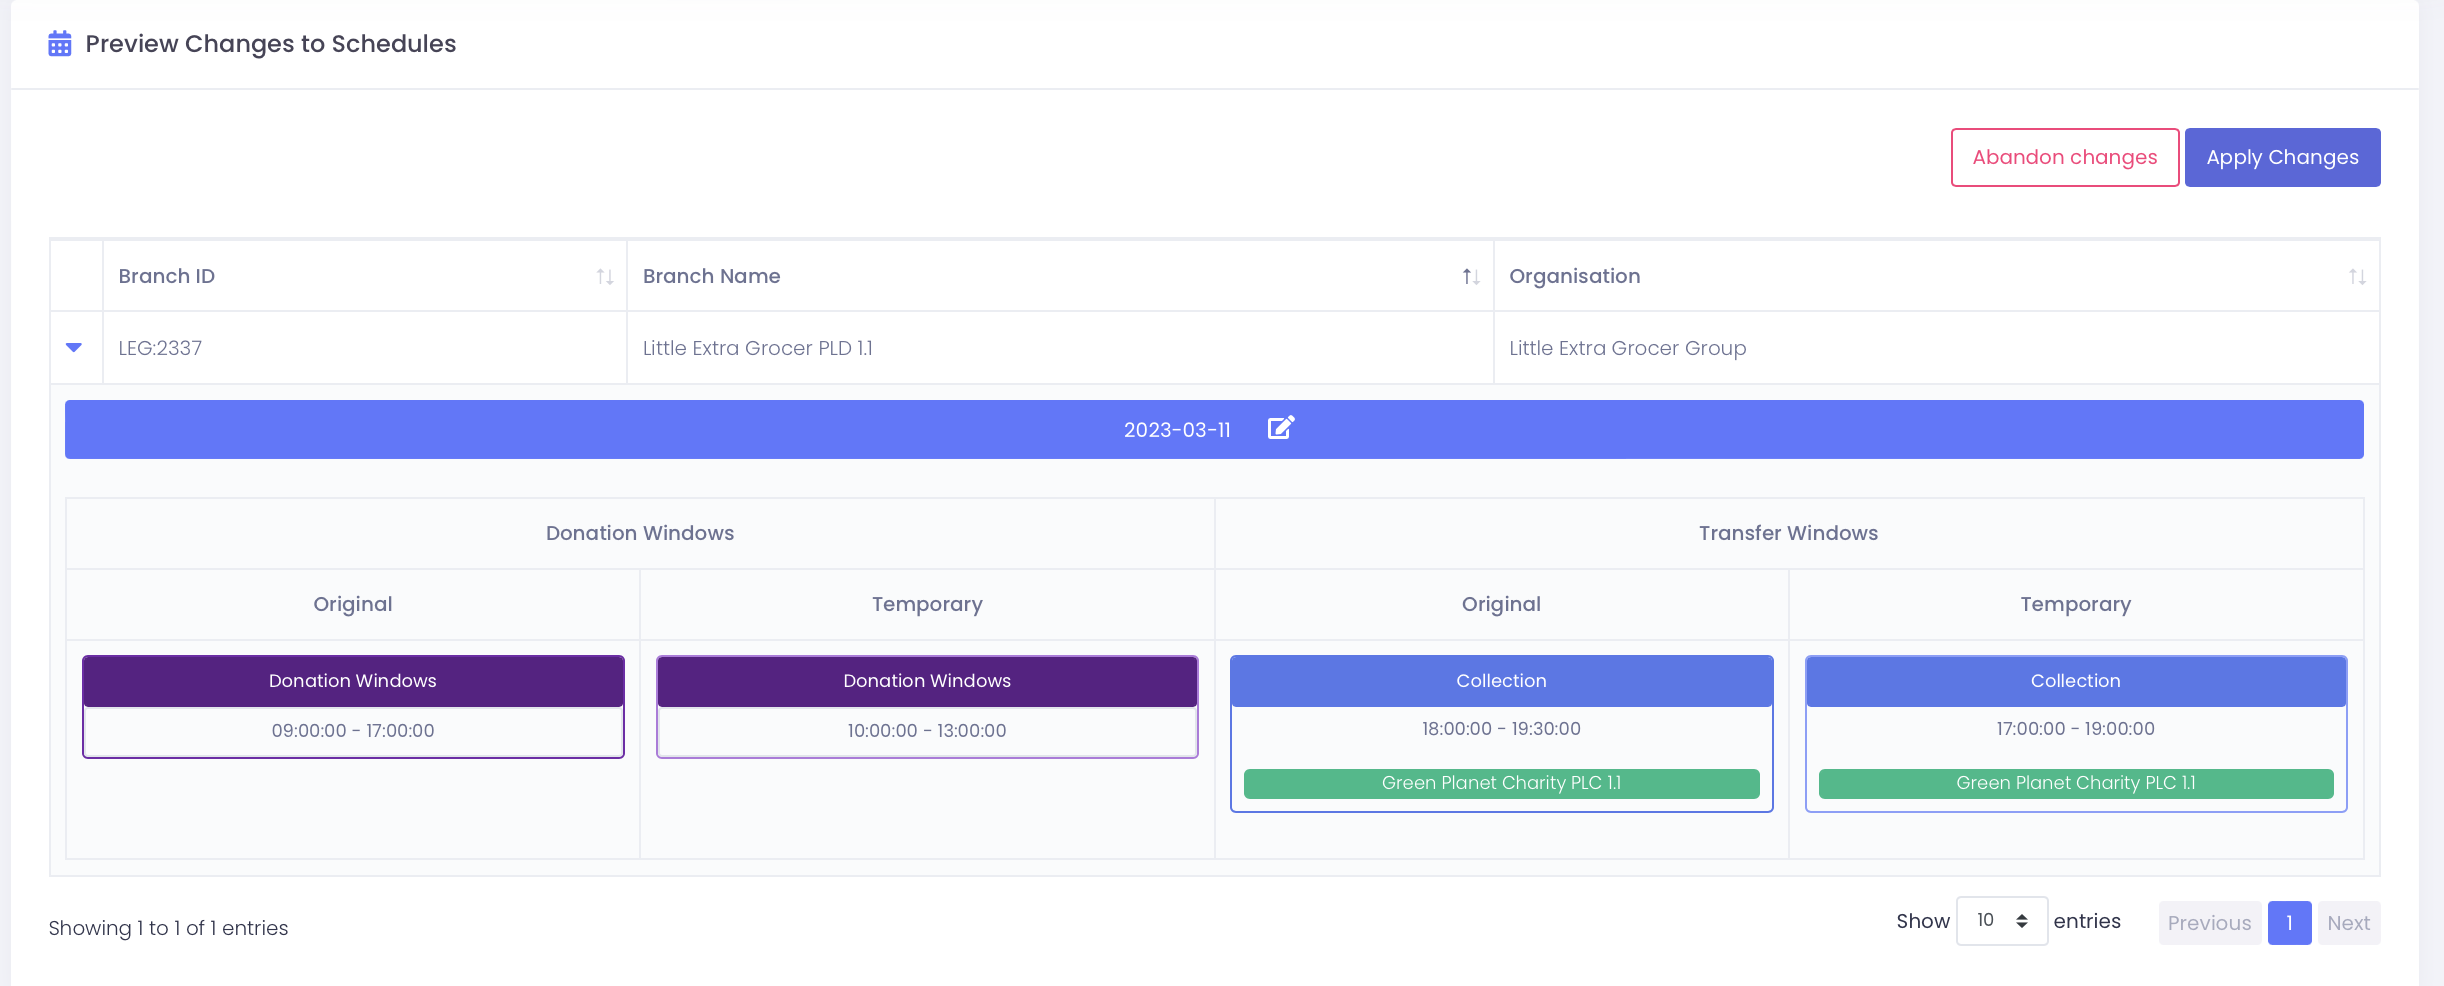2444x986 pixels.
Task: Select page 1 in pagination
Action: pyautogui.click(x=2289, y=923)
